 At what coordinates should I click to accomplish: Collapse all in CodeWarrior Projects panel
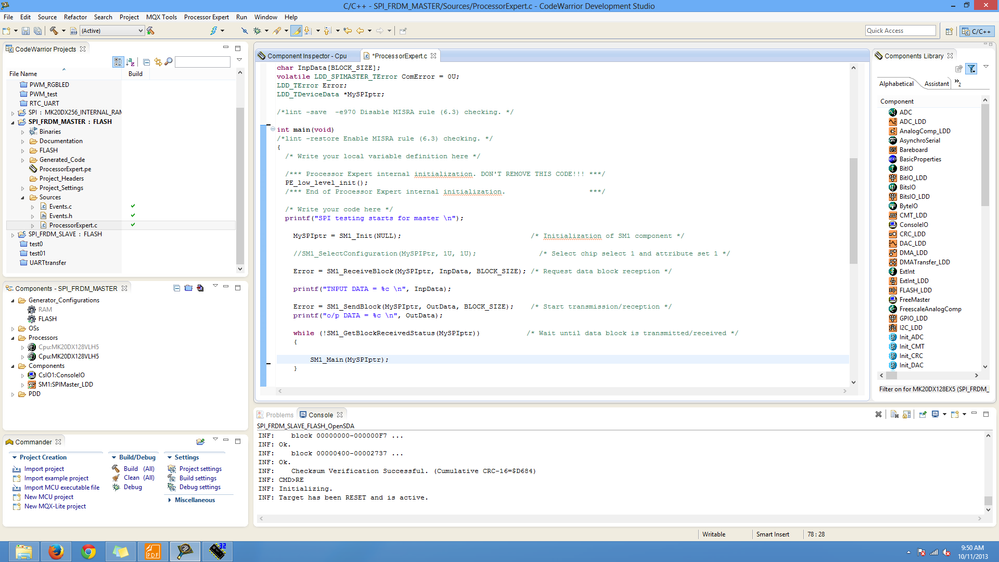[147, 62]
